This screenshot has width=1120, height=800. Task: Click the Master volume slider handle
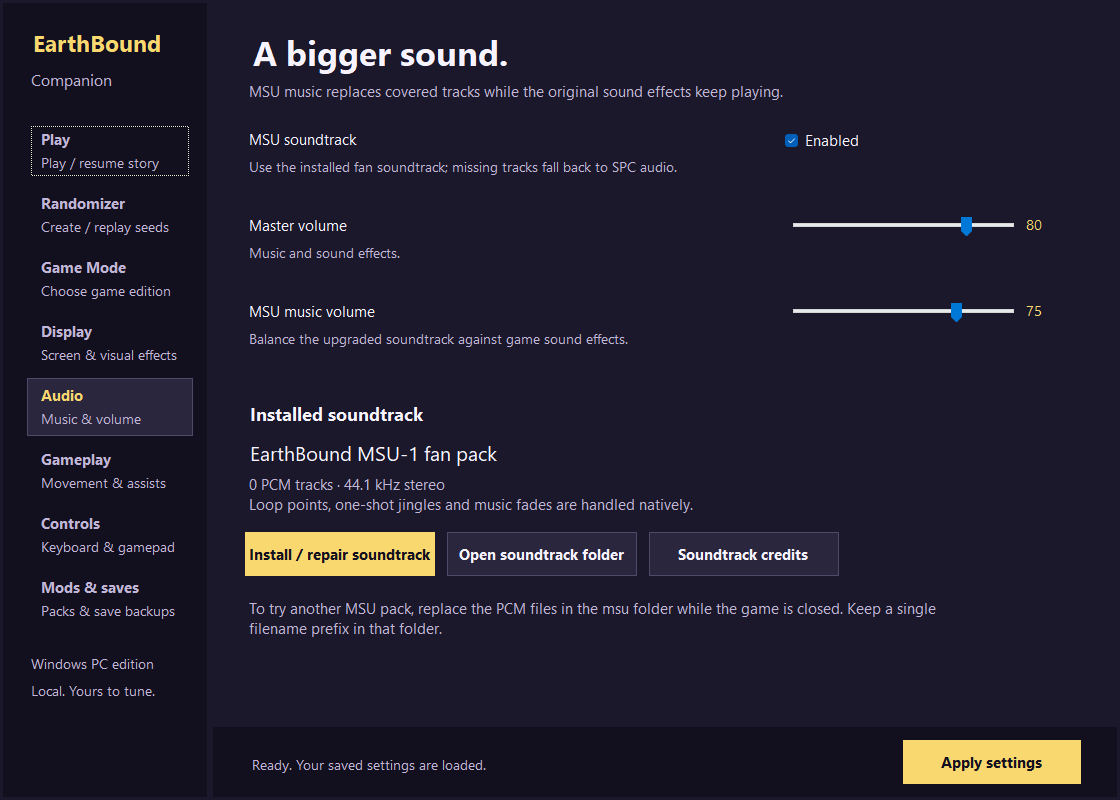pyautogui.click(x=966, y=226)
